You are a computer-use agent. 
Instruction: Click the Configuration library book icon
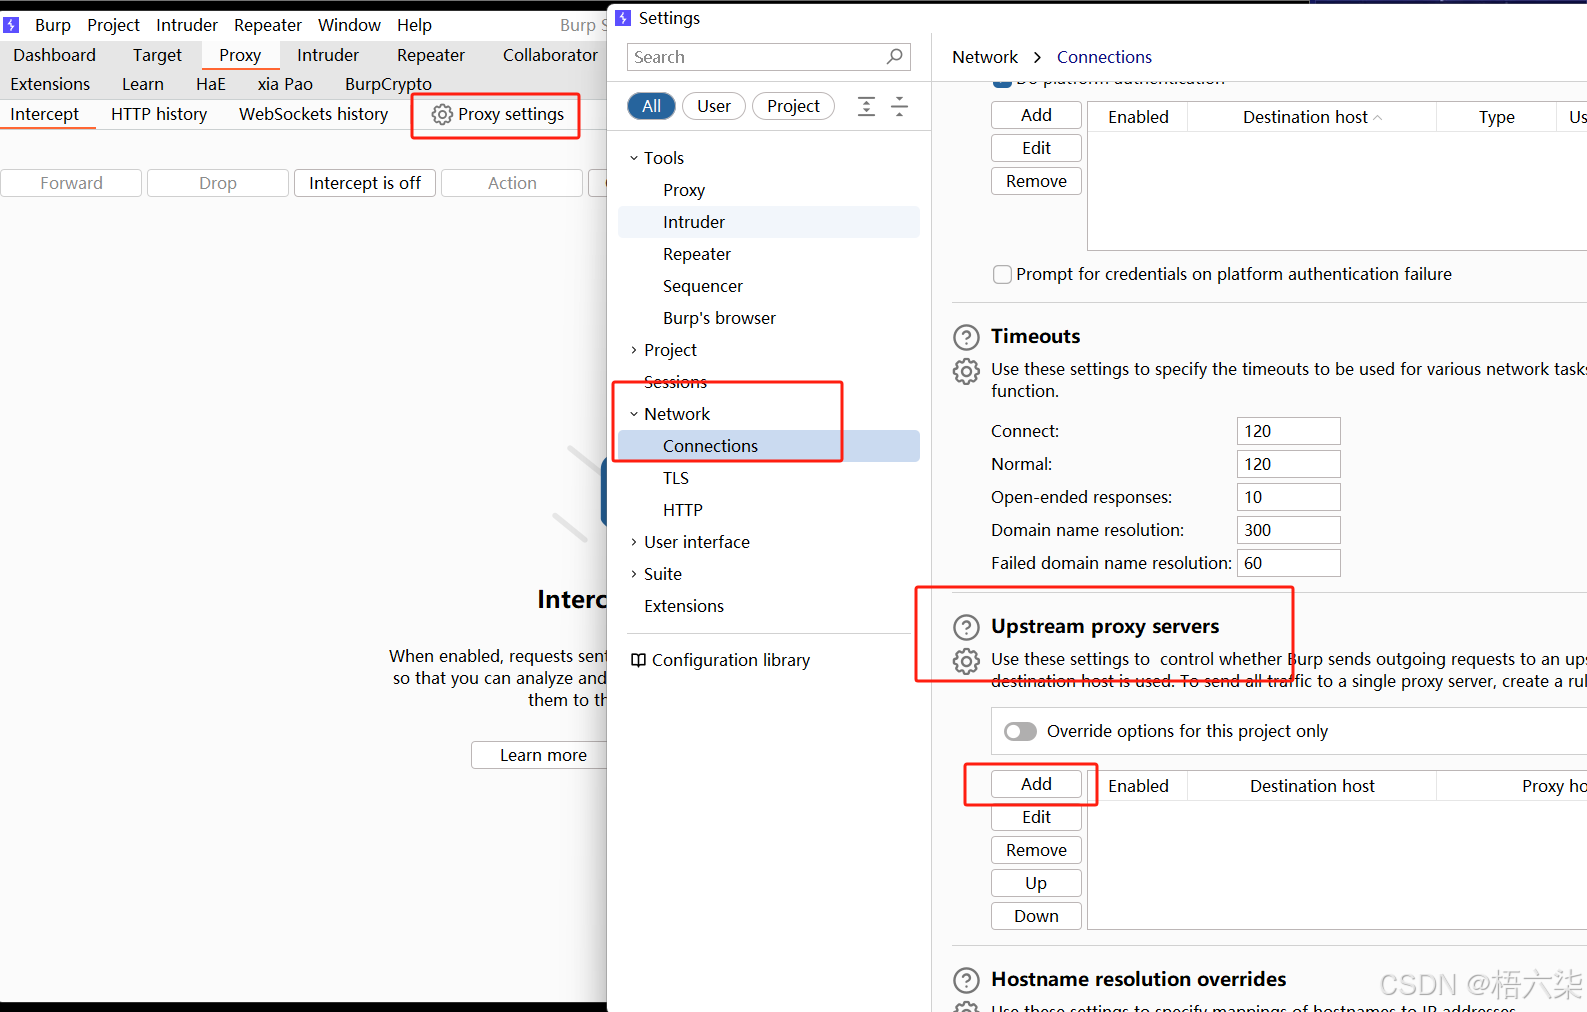pos(638,660)
